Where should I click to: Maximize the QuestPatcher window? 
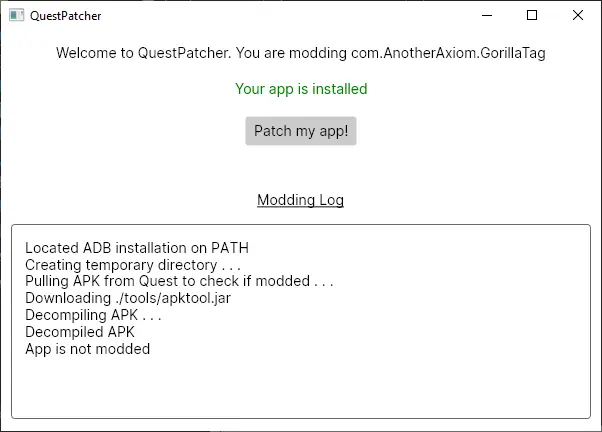532,15
